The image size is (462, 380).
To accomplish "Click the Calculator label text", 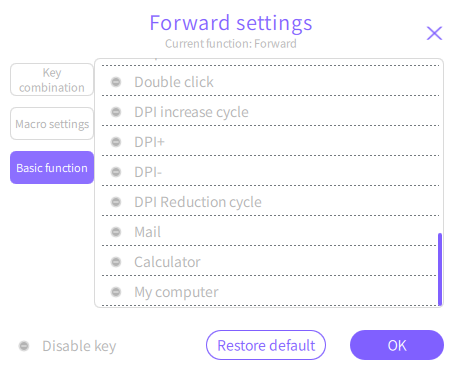I will (x=167, y=262).
